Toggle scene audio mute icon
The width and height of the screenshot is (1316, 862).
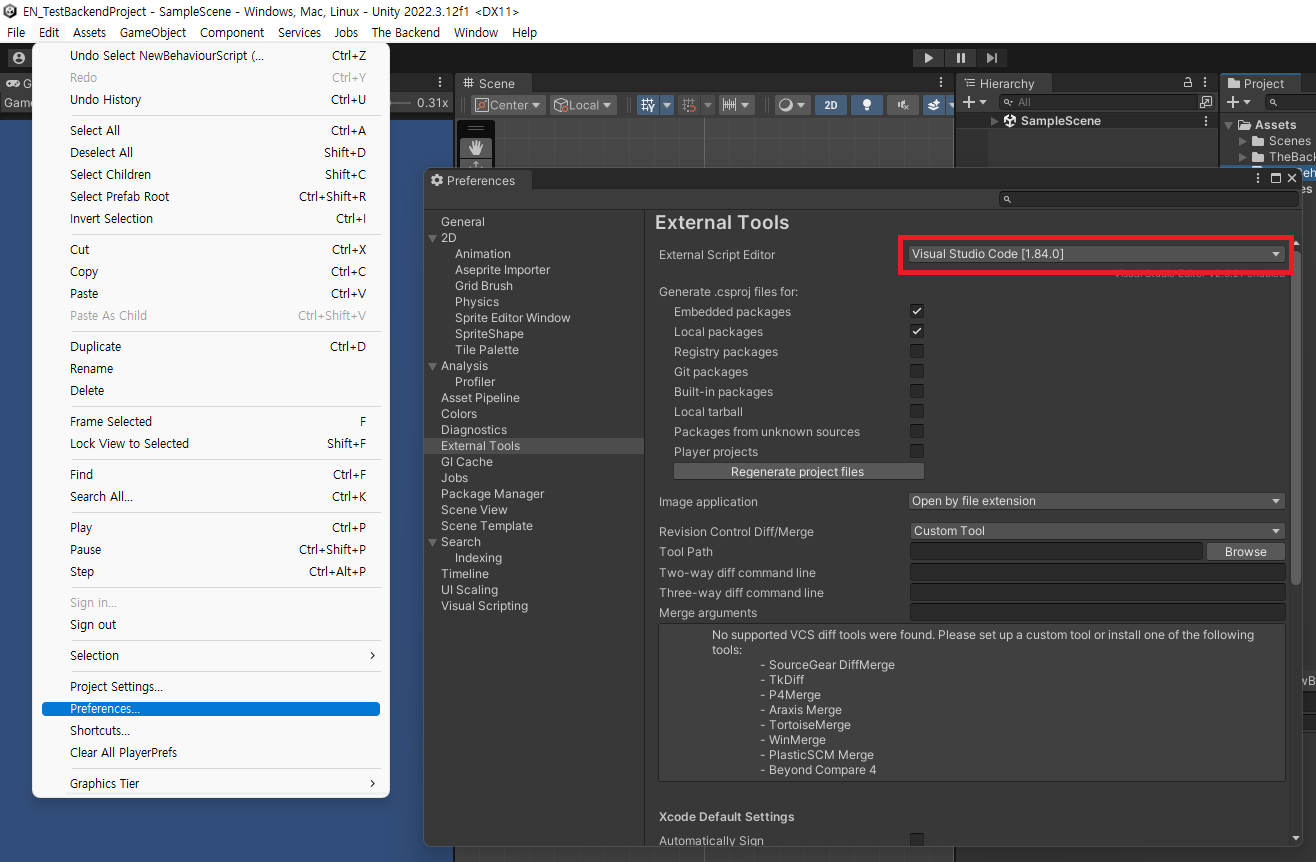coord(903,105)
